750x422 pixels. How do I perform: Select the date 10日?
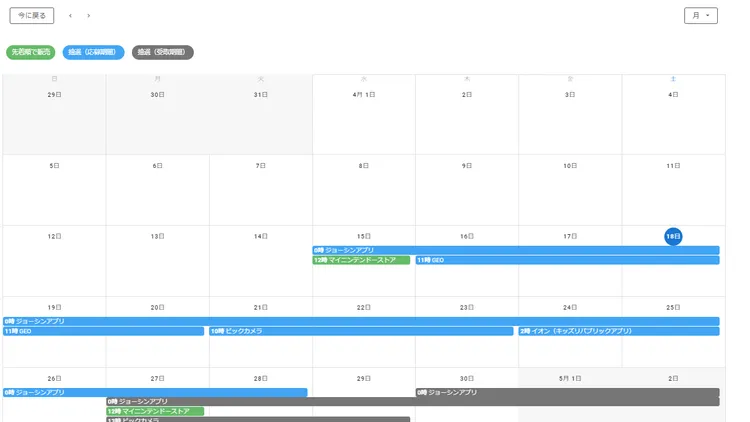(x=570, y=166)
